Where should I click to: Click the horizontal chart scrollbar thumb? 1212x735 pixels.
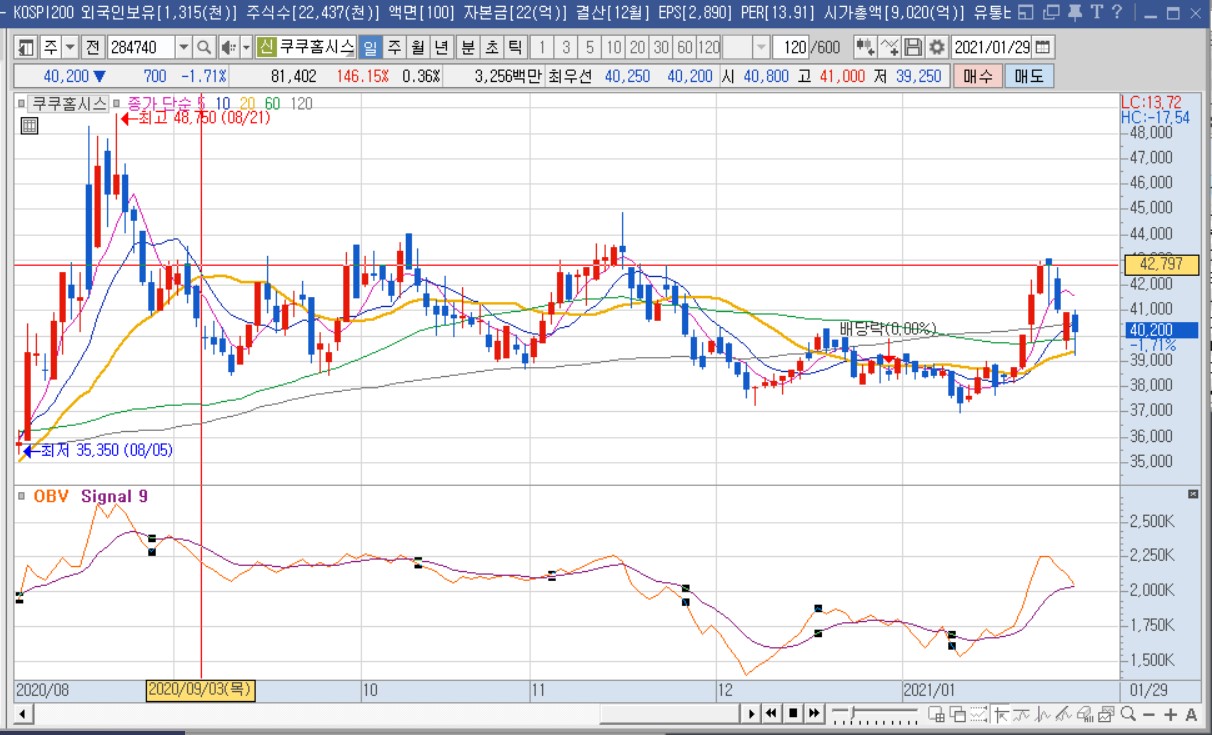click(x=668, y=714)
